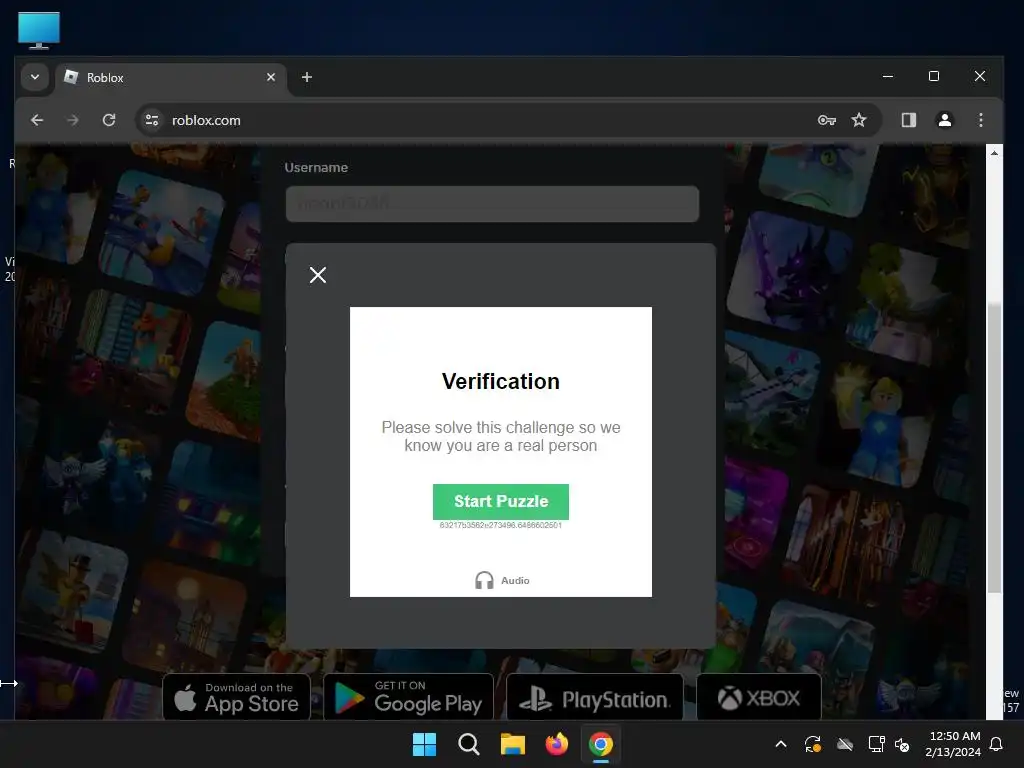Click the desktop monitor icon
The height and width of the screenshot is (768, 1024).
[x=39, y=30]
